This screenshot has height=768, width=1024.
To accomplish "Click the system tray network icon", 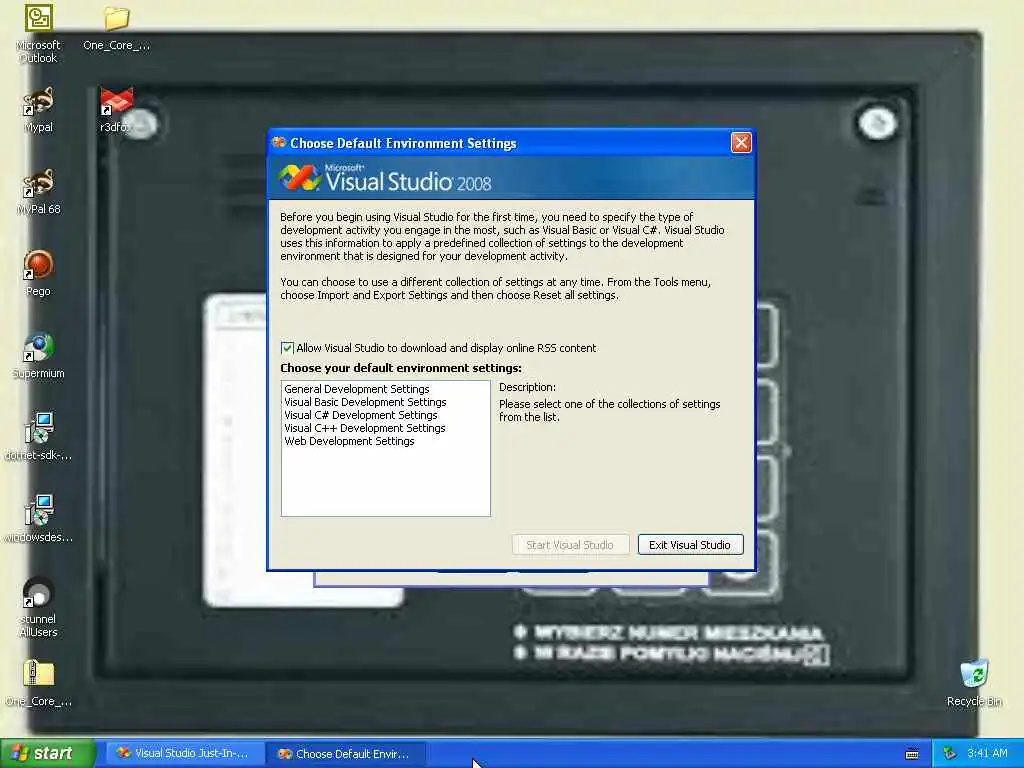I will coord(950,754).
